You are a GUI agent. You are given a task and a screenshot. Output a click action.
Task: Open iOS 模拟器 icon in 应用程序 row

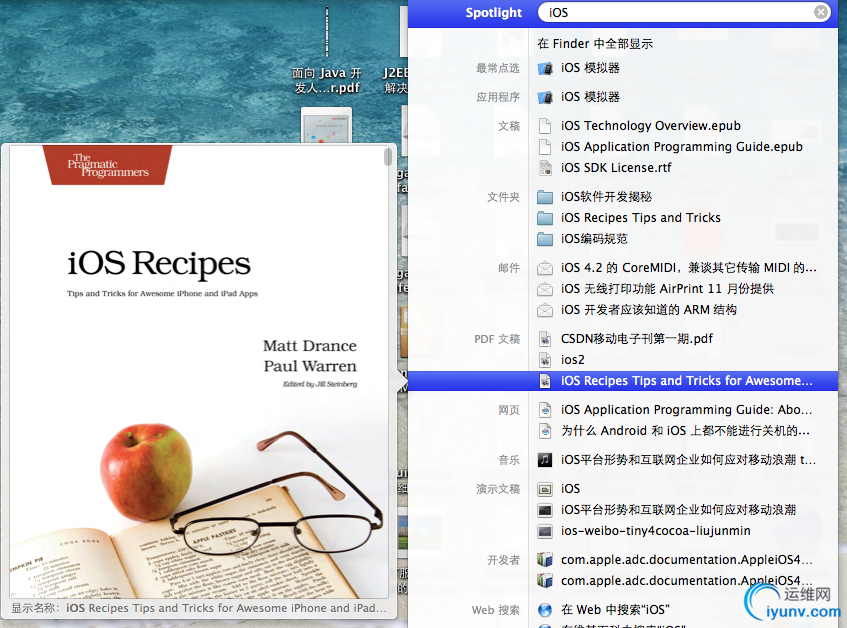pyautogui.click(x=545, y=98)
